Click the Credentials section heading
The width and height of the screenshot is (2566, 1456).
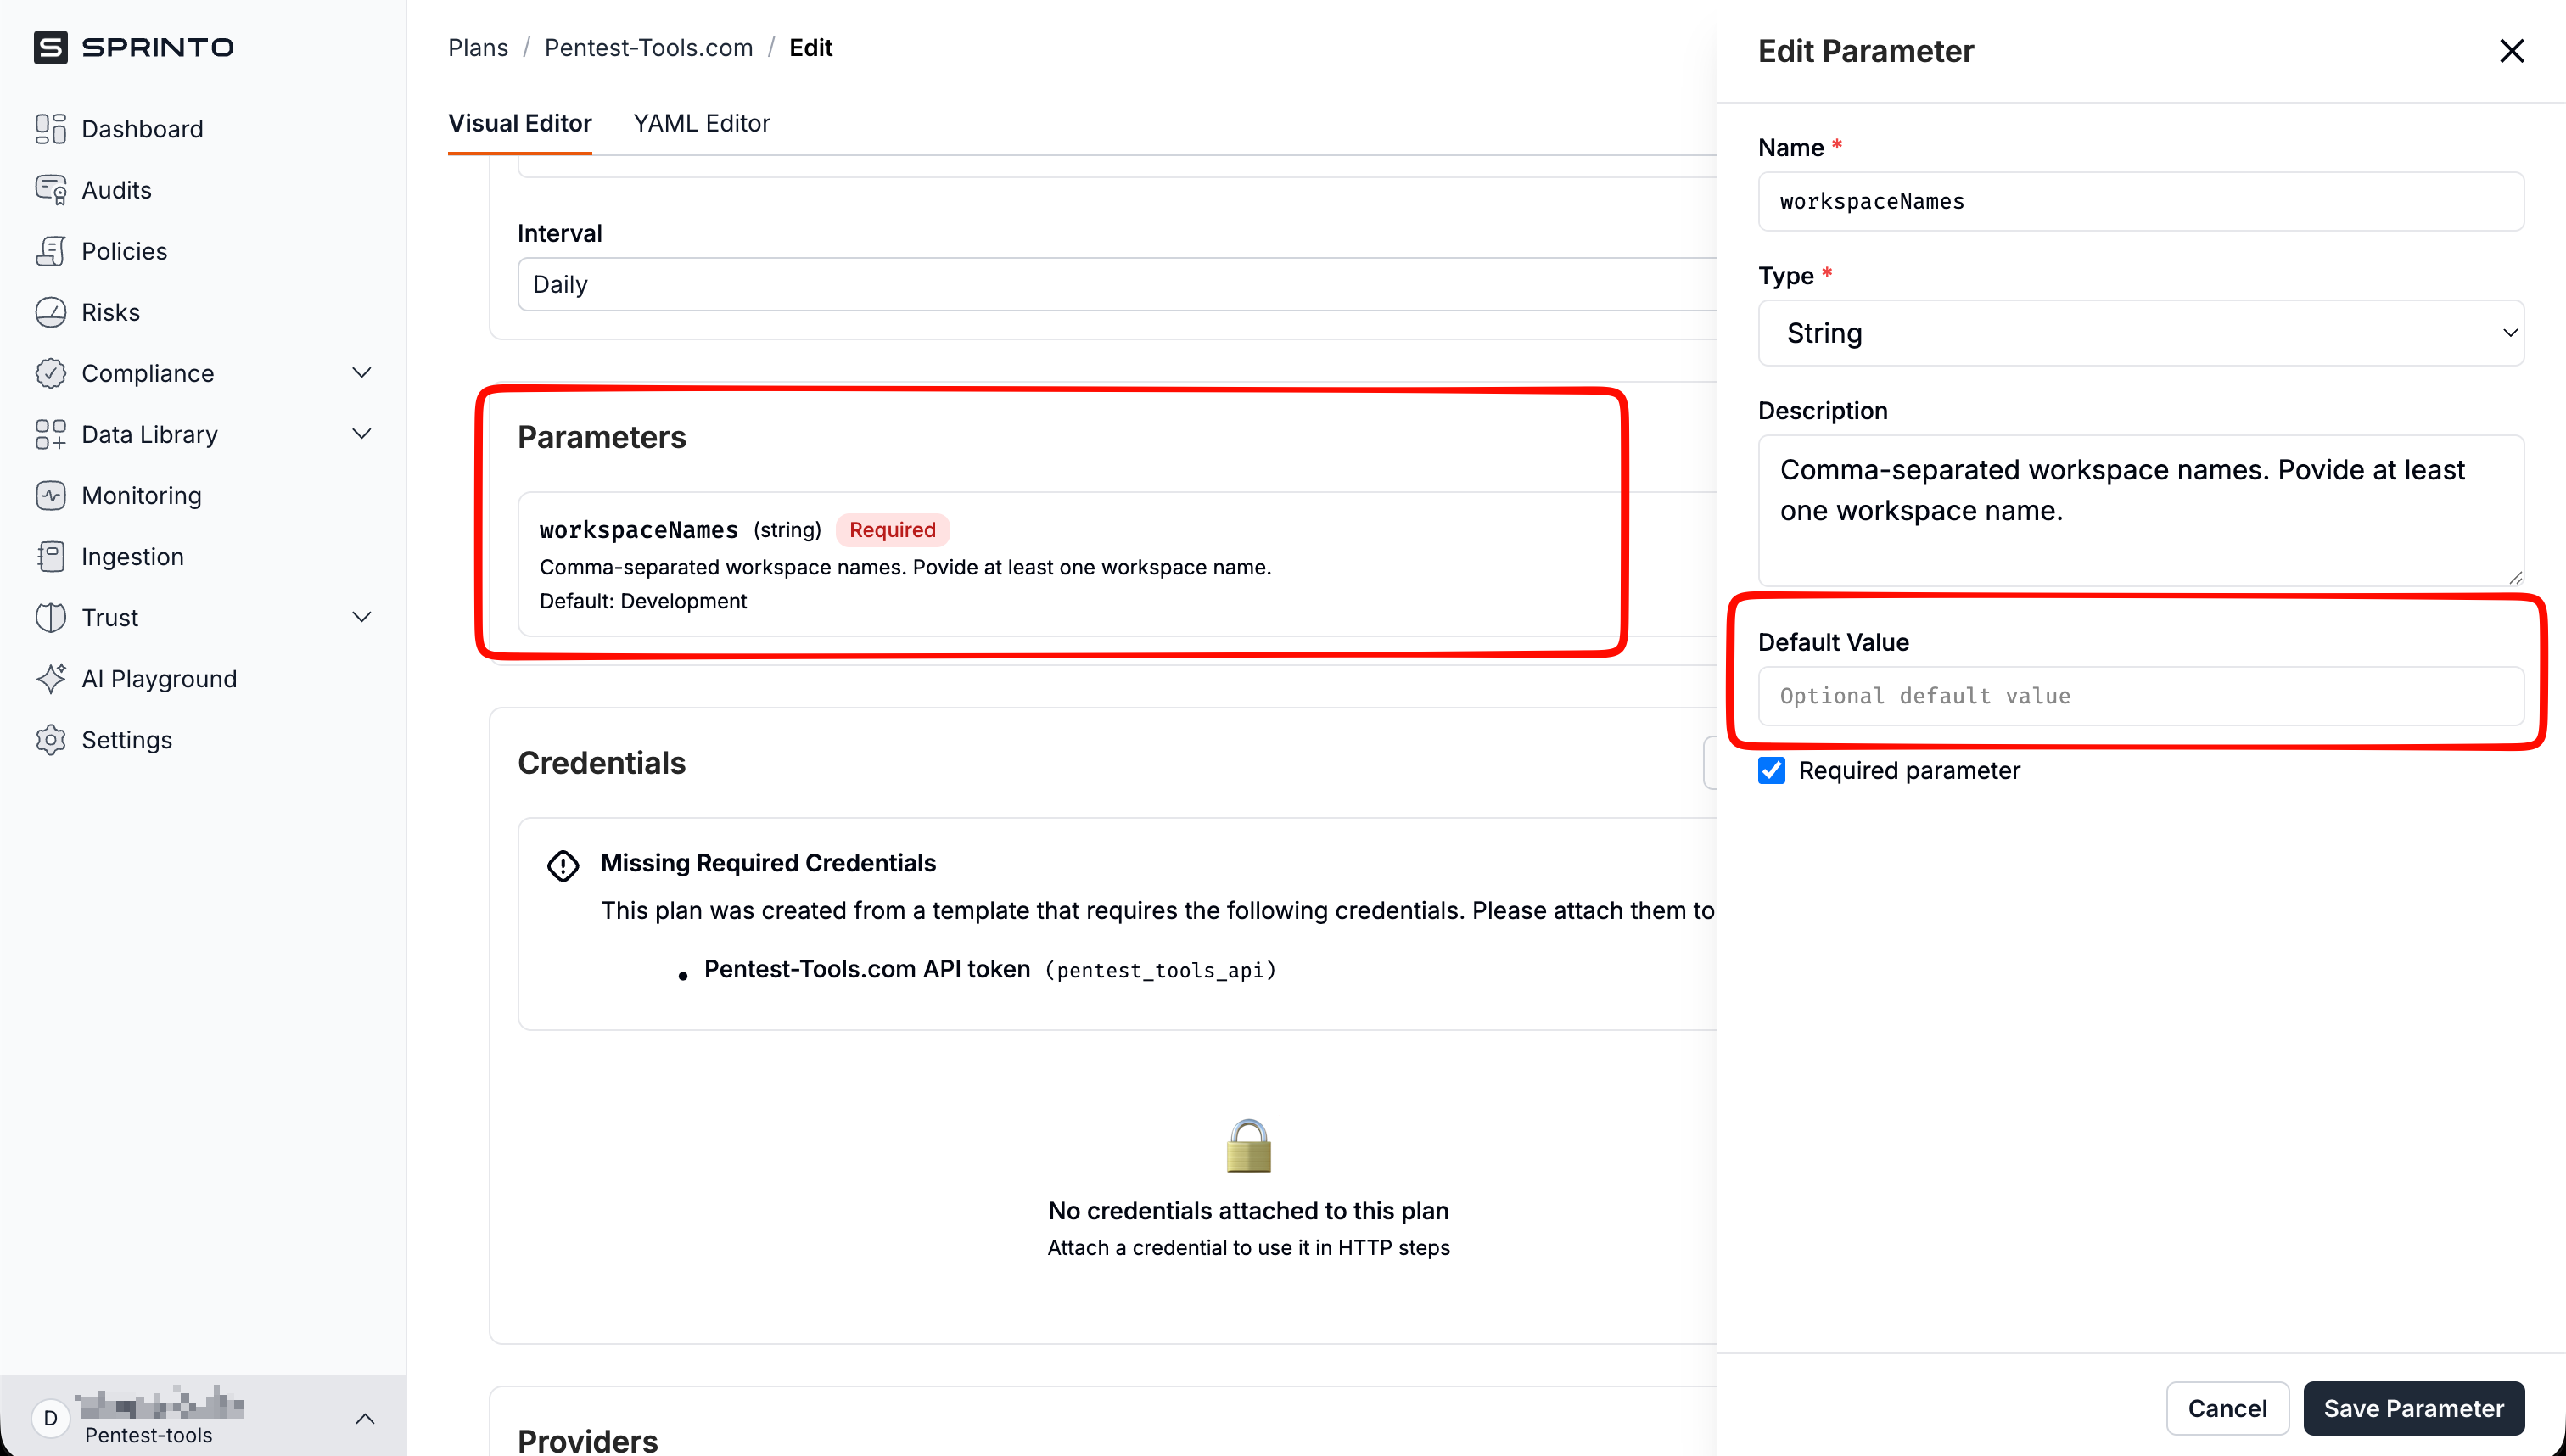point(601,763)
